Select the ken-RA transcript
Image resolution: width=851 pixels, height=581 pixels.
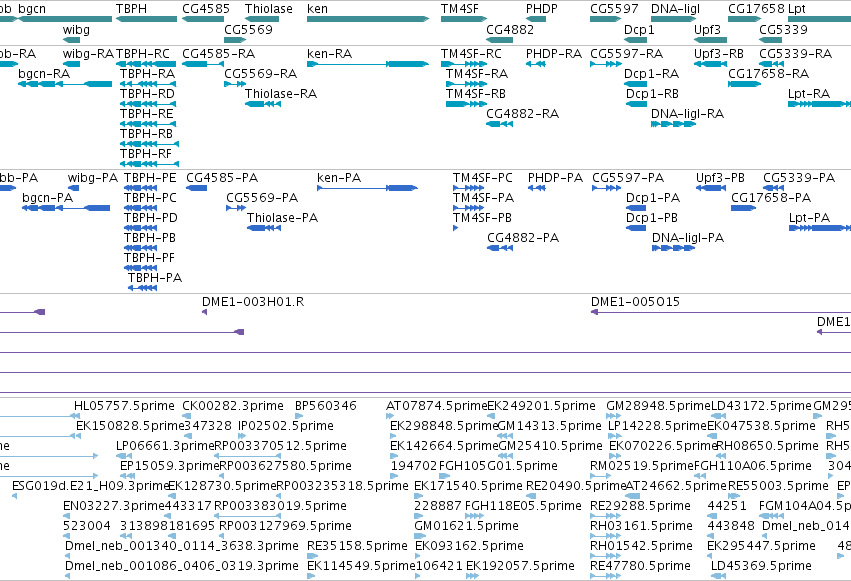(368, 64)
